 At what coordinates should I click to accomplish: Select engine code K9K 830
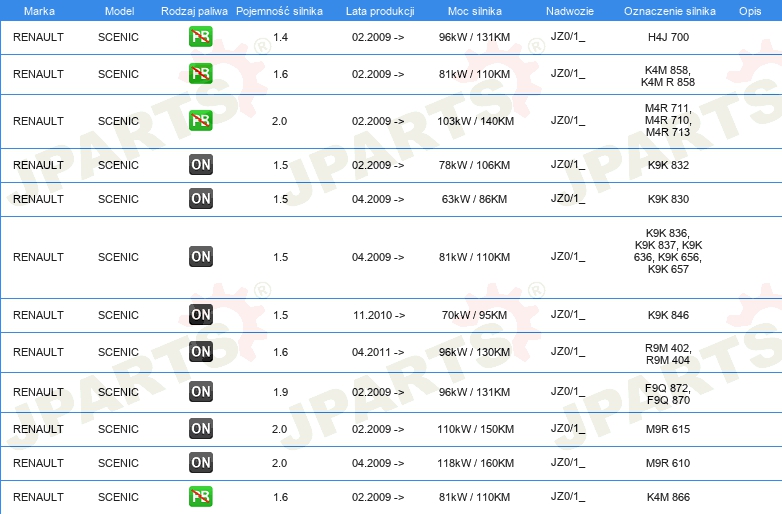668,199
